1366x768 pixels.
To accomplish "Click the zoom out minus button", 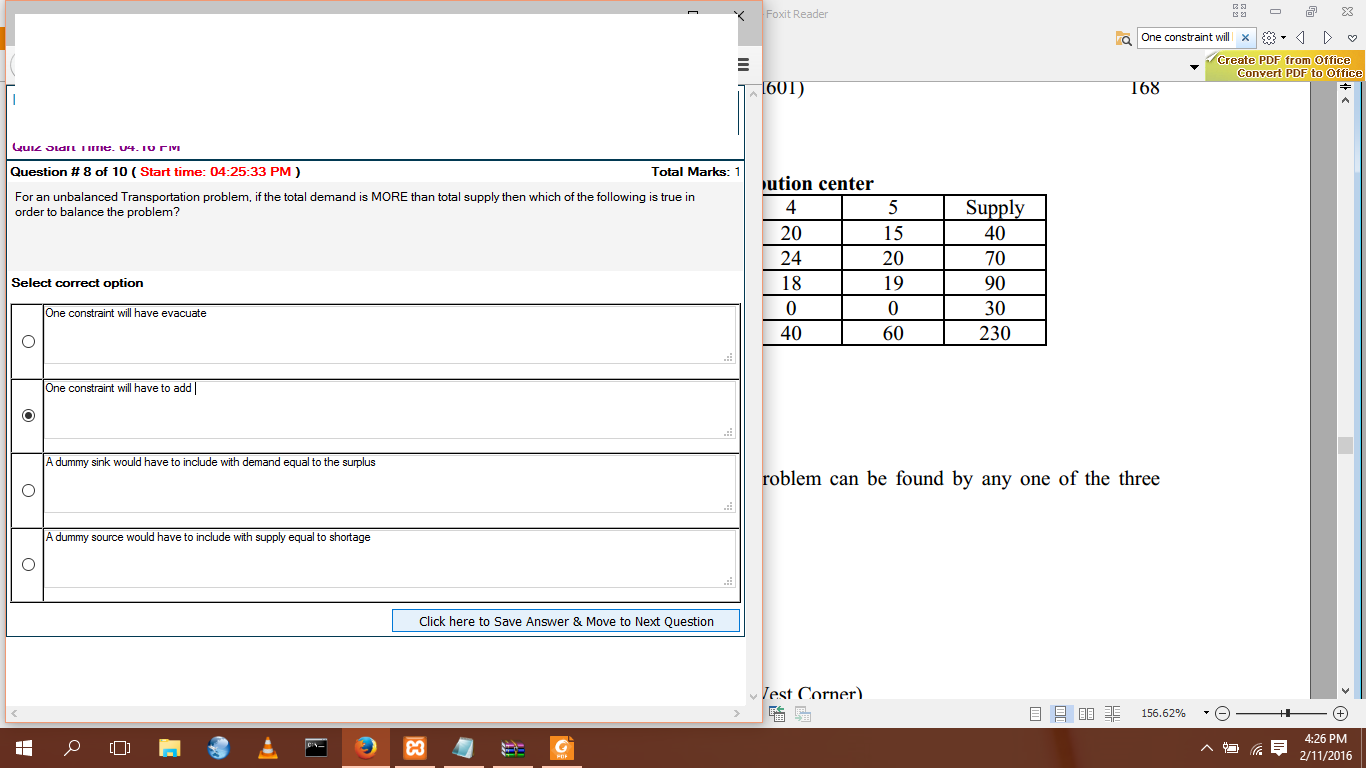I will coord(1223,714).
